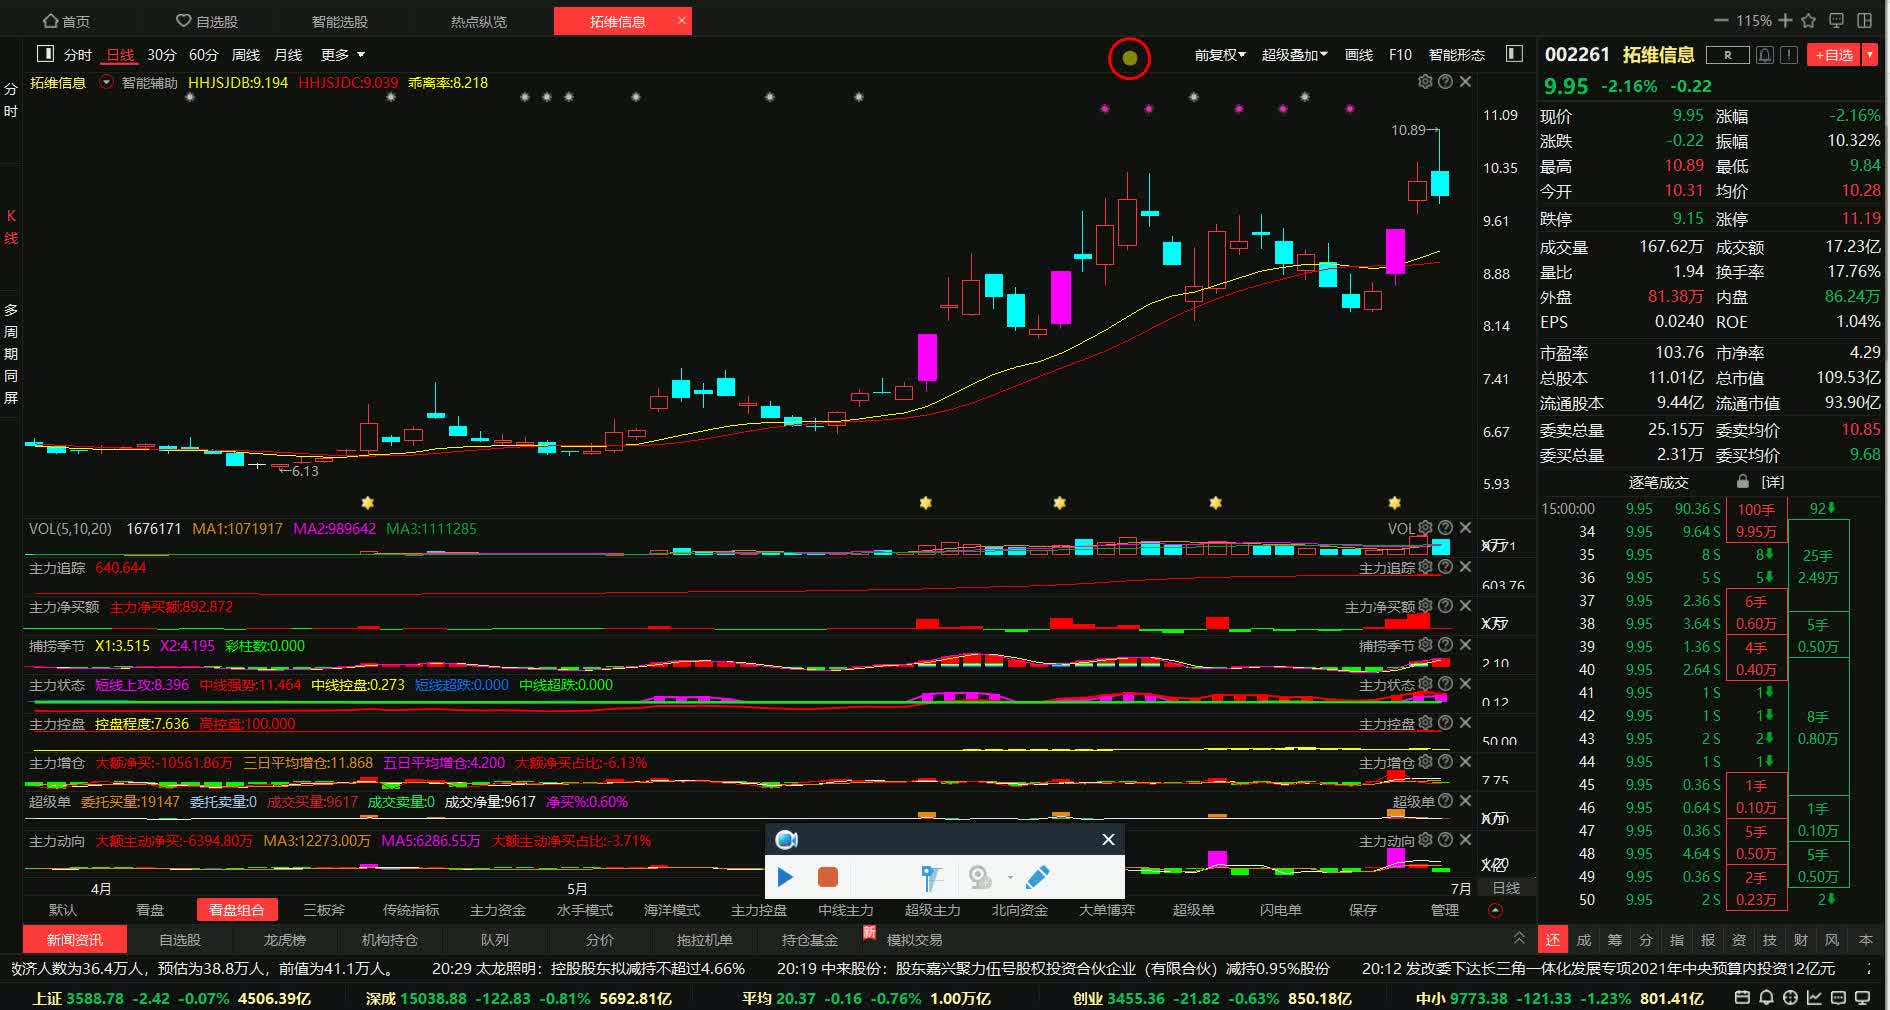Click the play button on the recorder toolbar
This screenshot has height=1010, width=1890.
coord(785,878)
